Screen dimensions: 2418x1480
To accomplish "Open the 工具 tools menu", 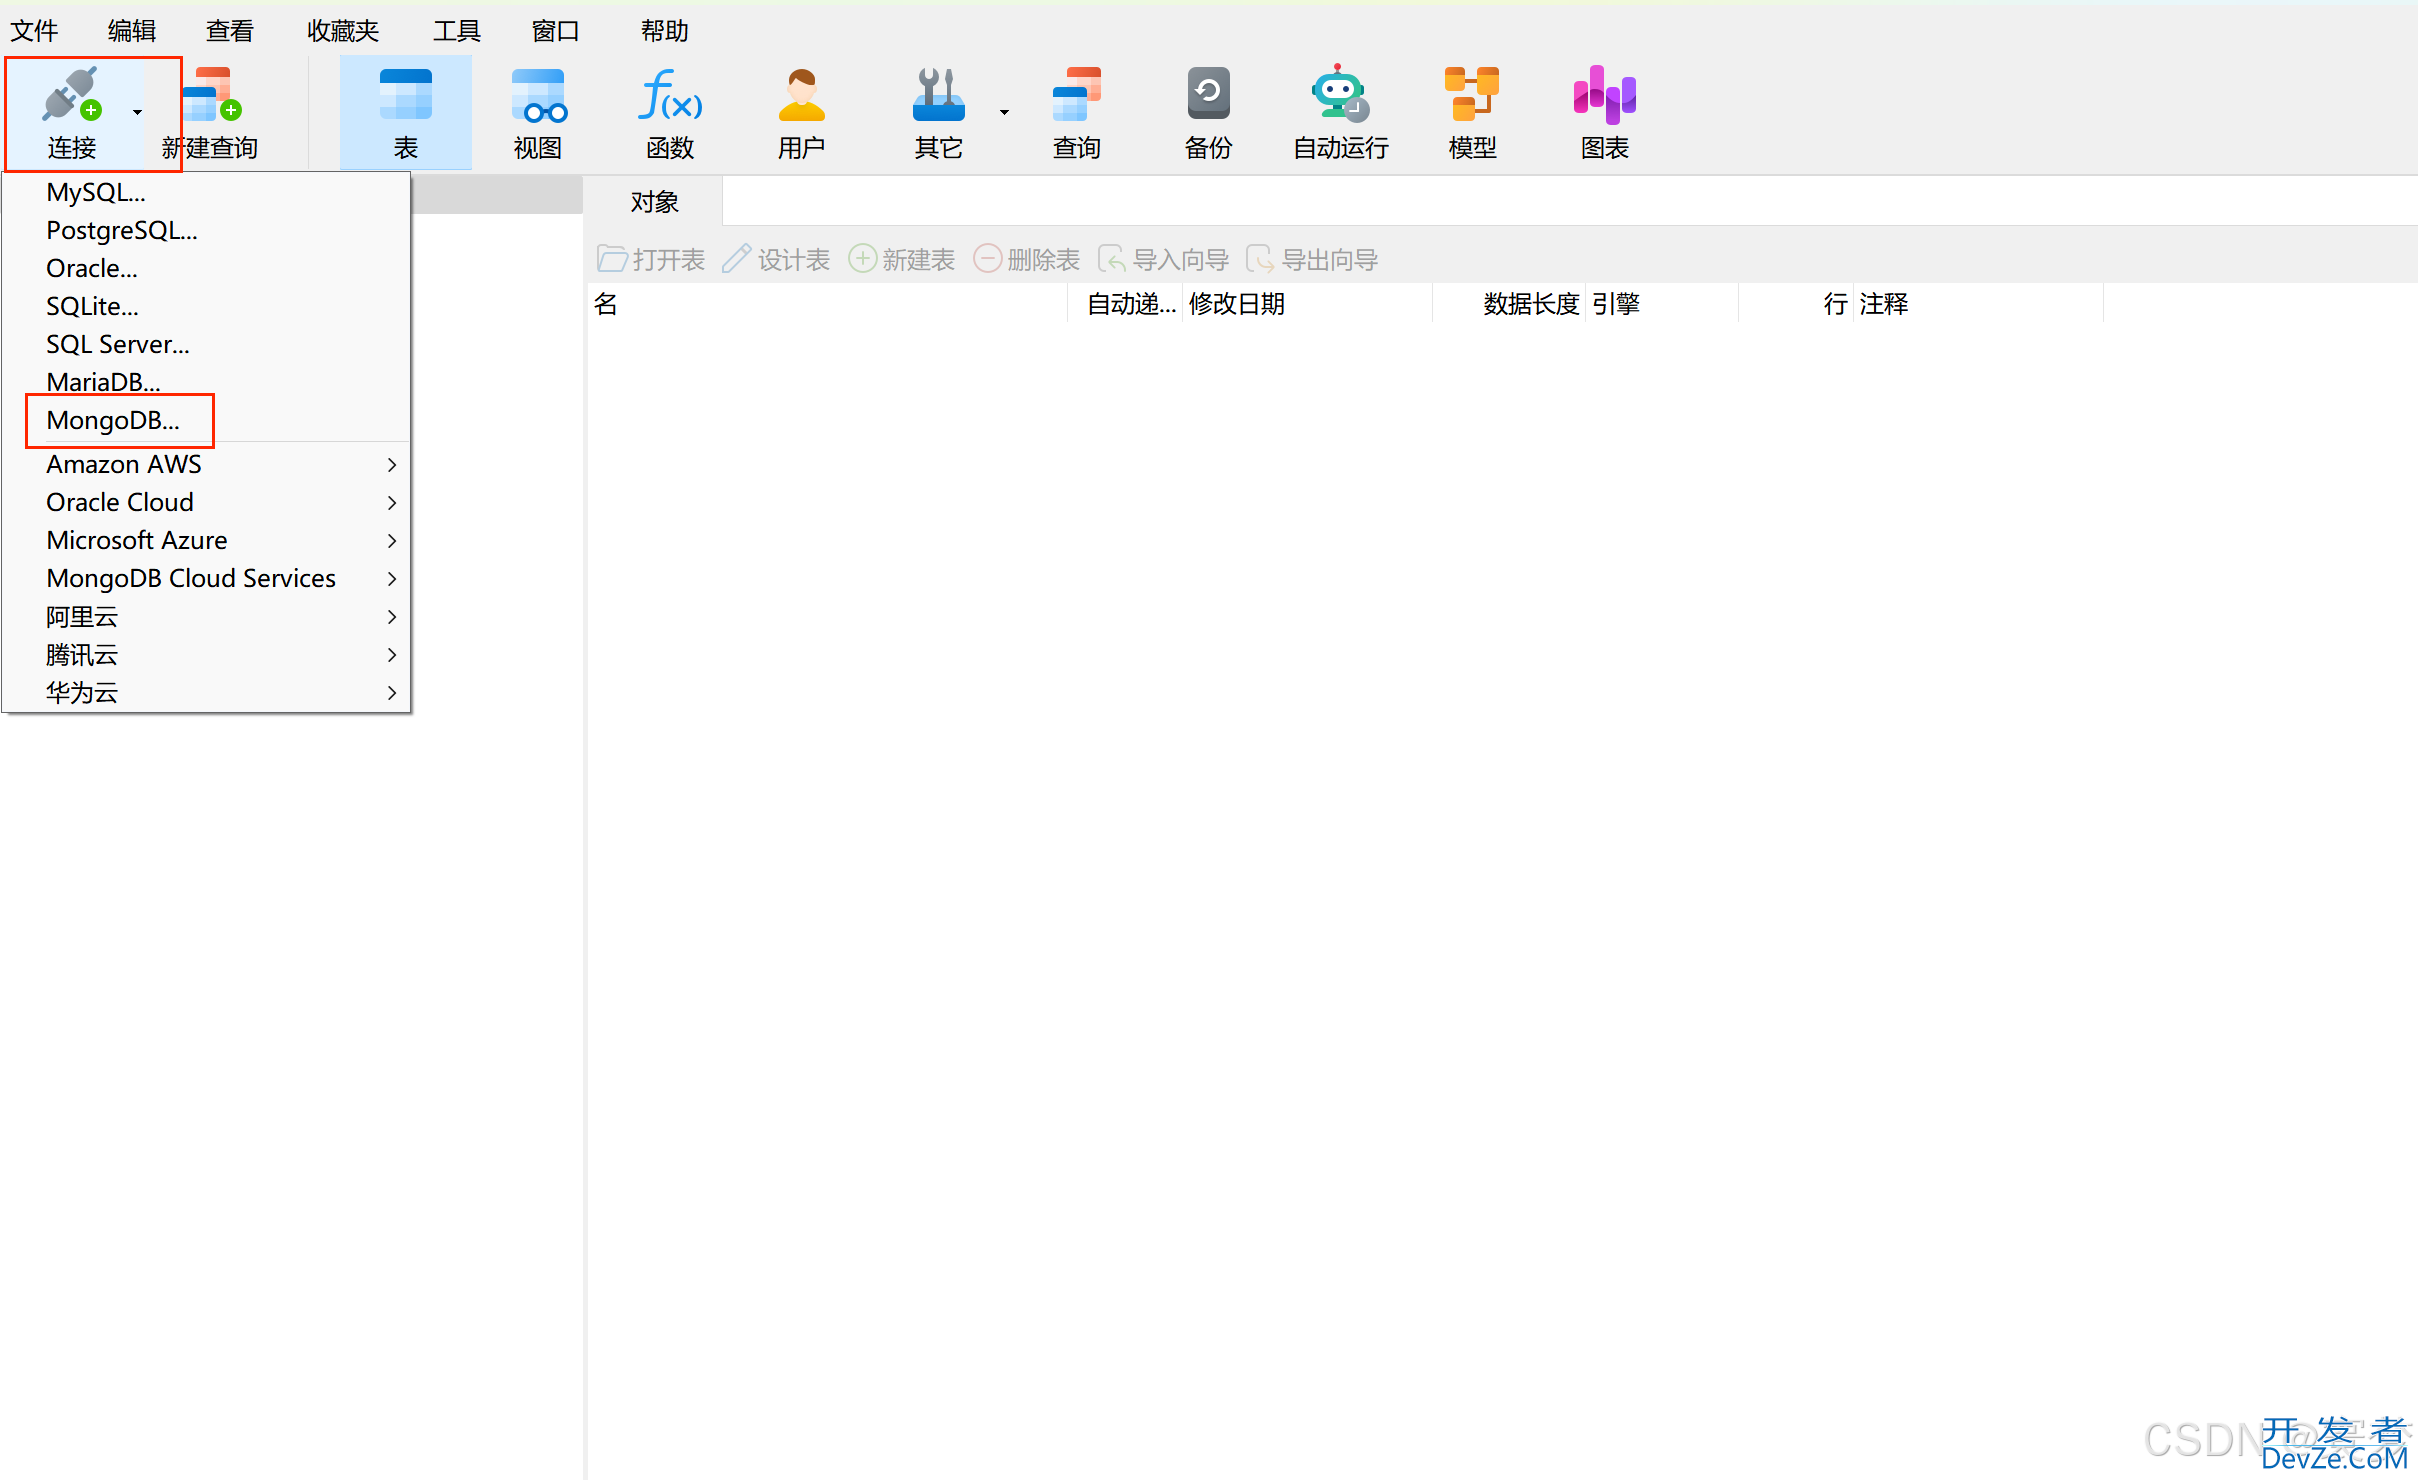I will (457, 31).
